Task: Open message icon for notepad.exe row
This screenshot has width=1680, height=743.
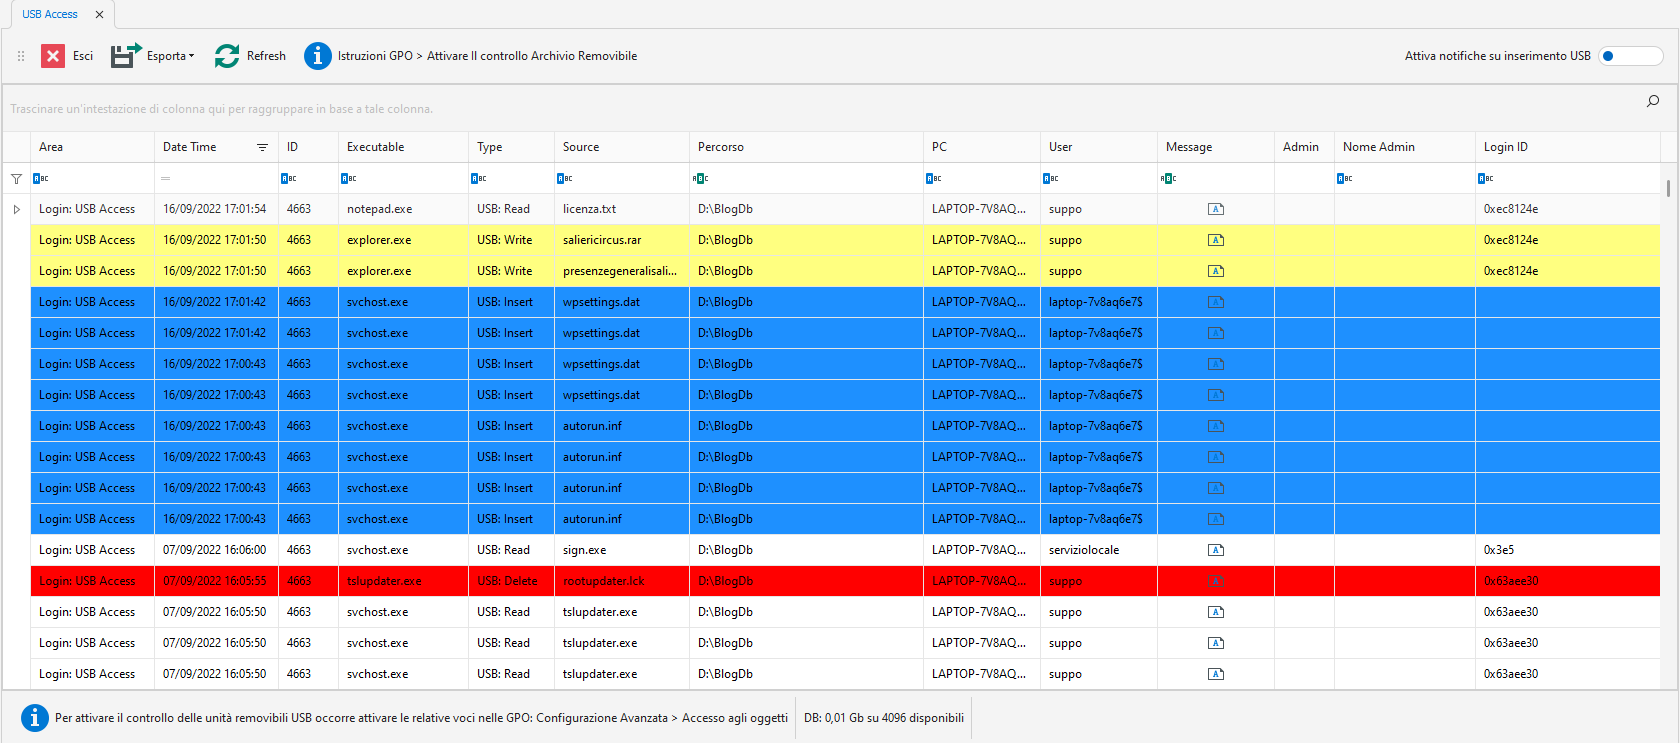Action: click(x=1215, y=209)
